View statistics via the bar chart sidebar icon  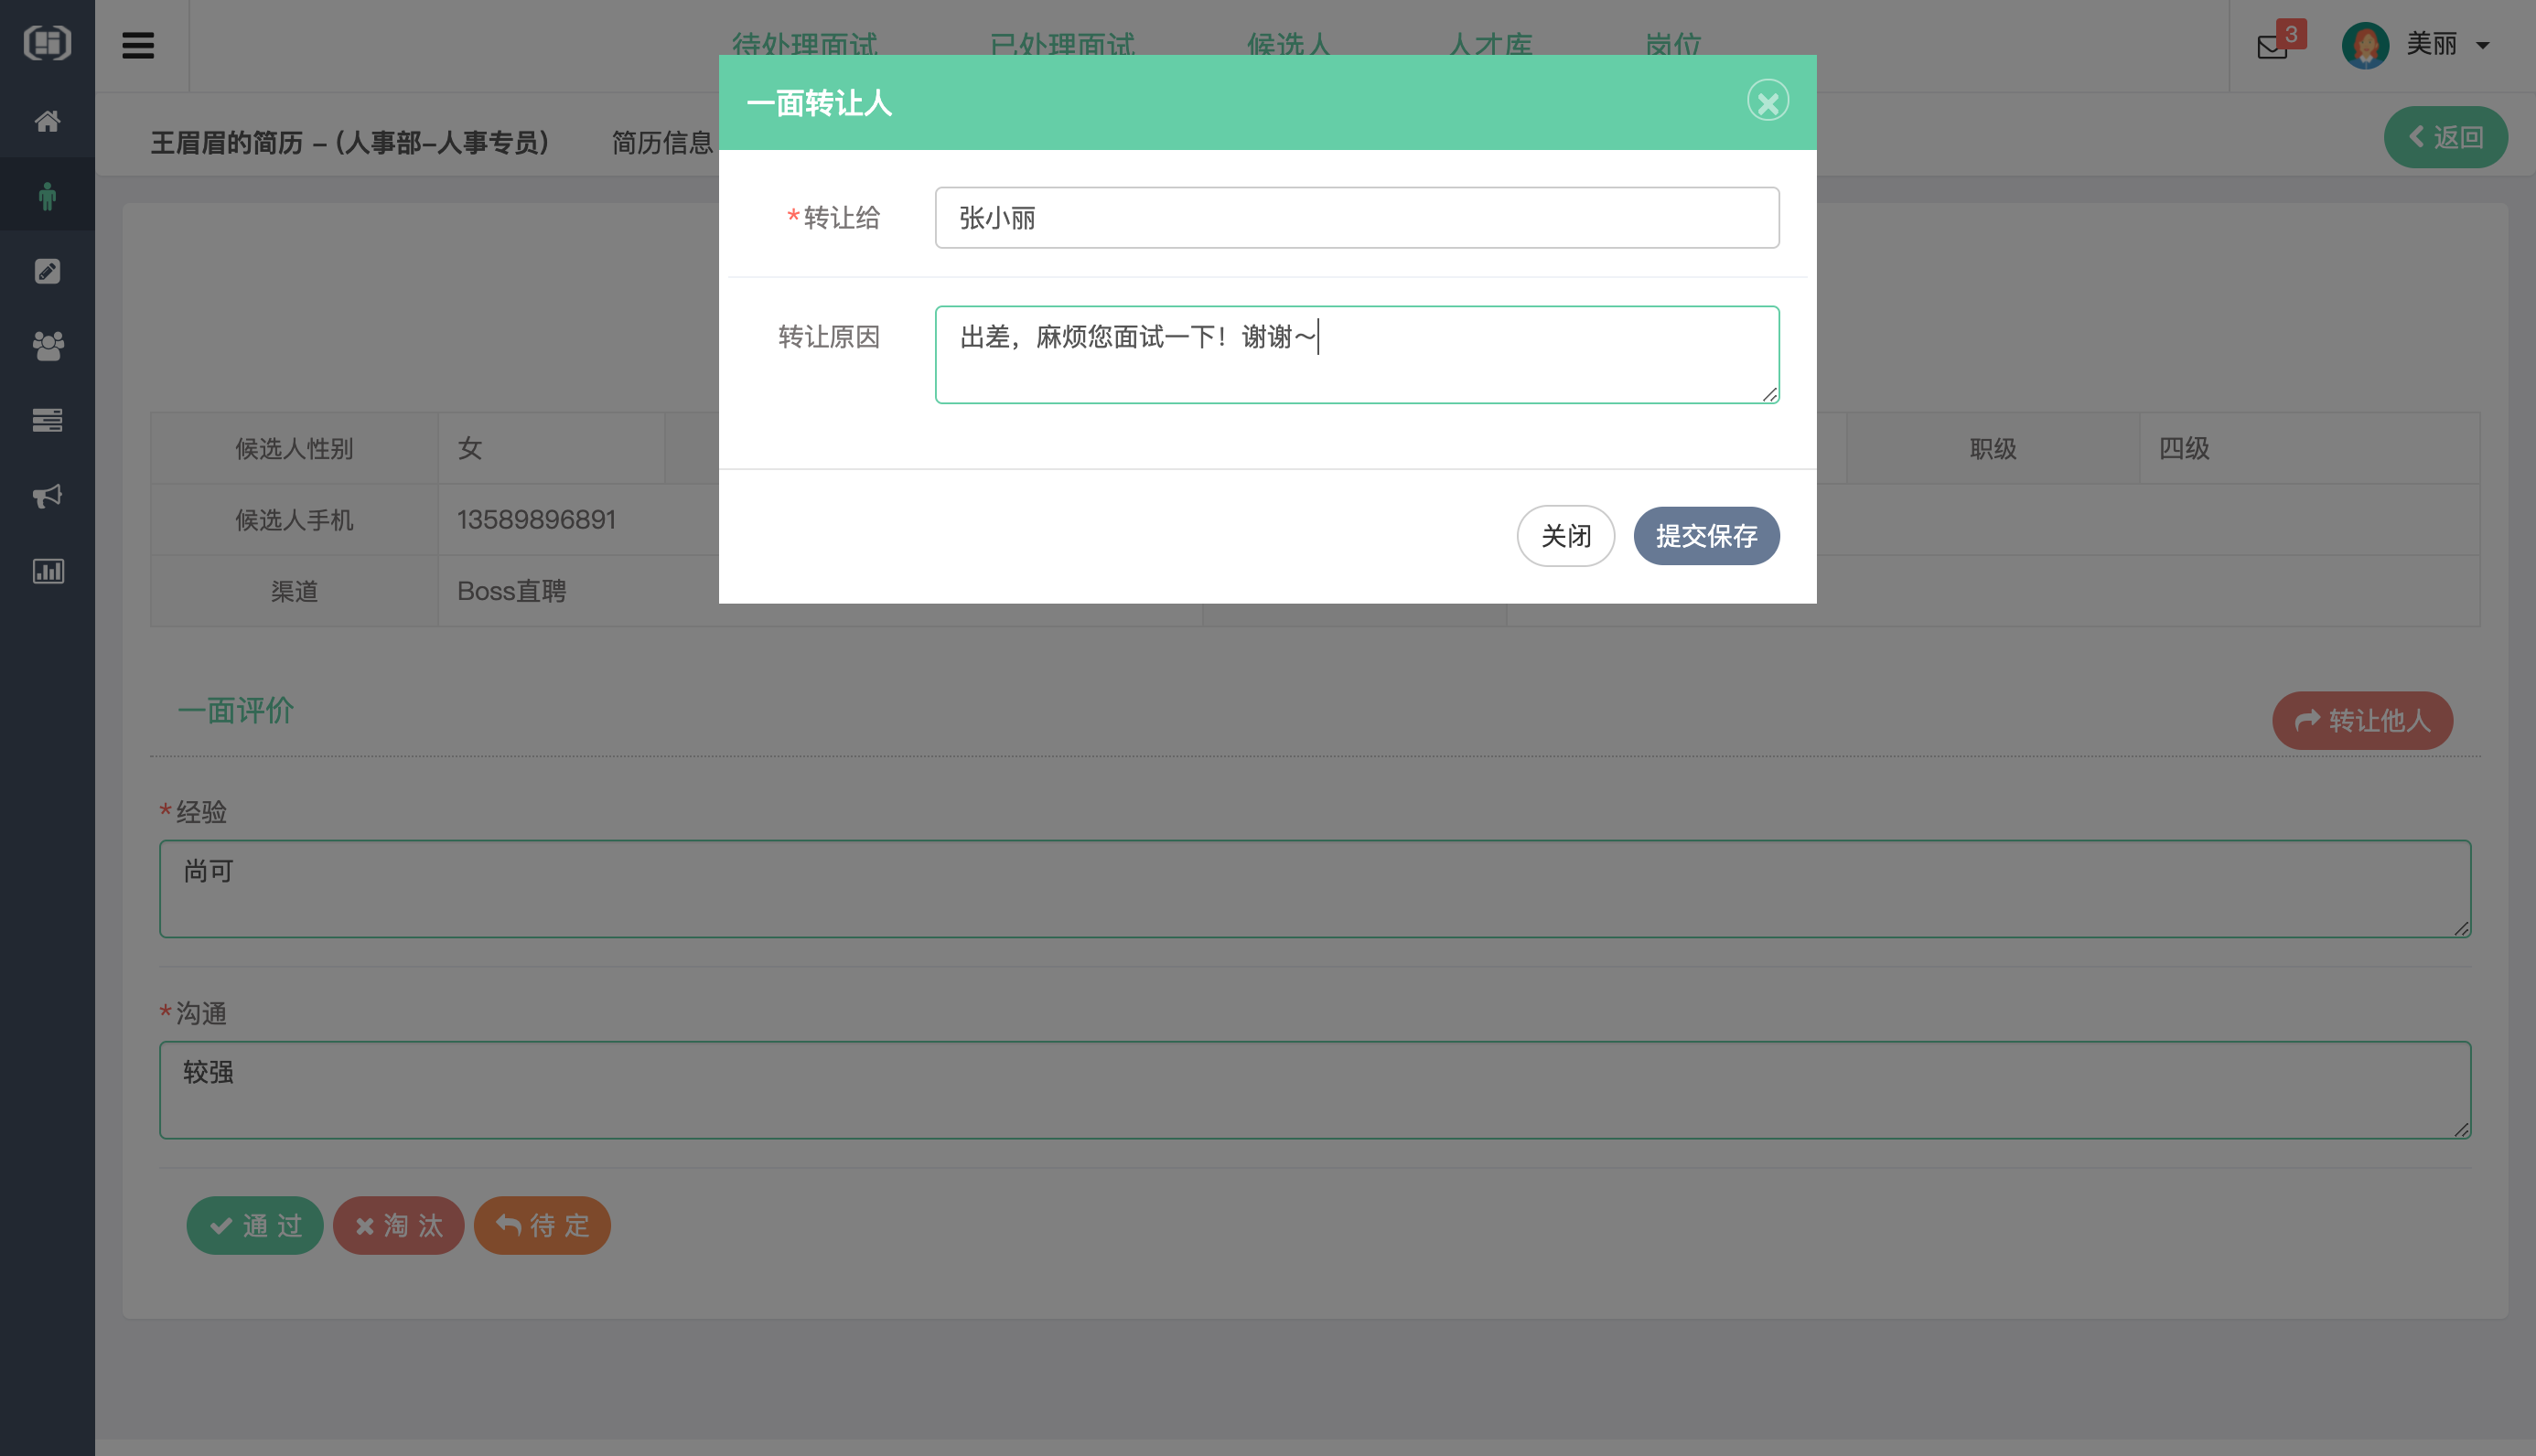point(47,570)
